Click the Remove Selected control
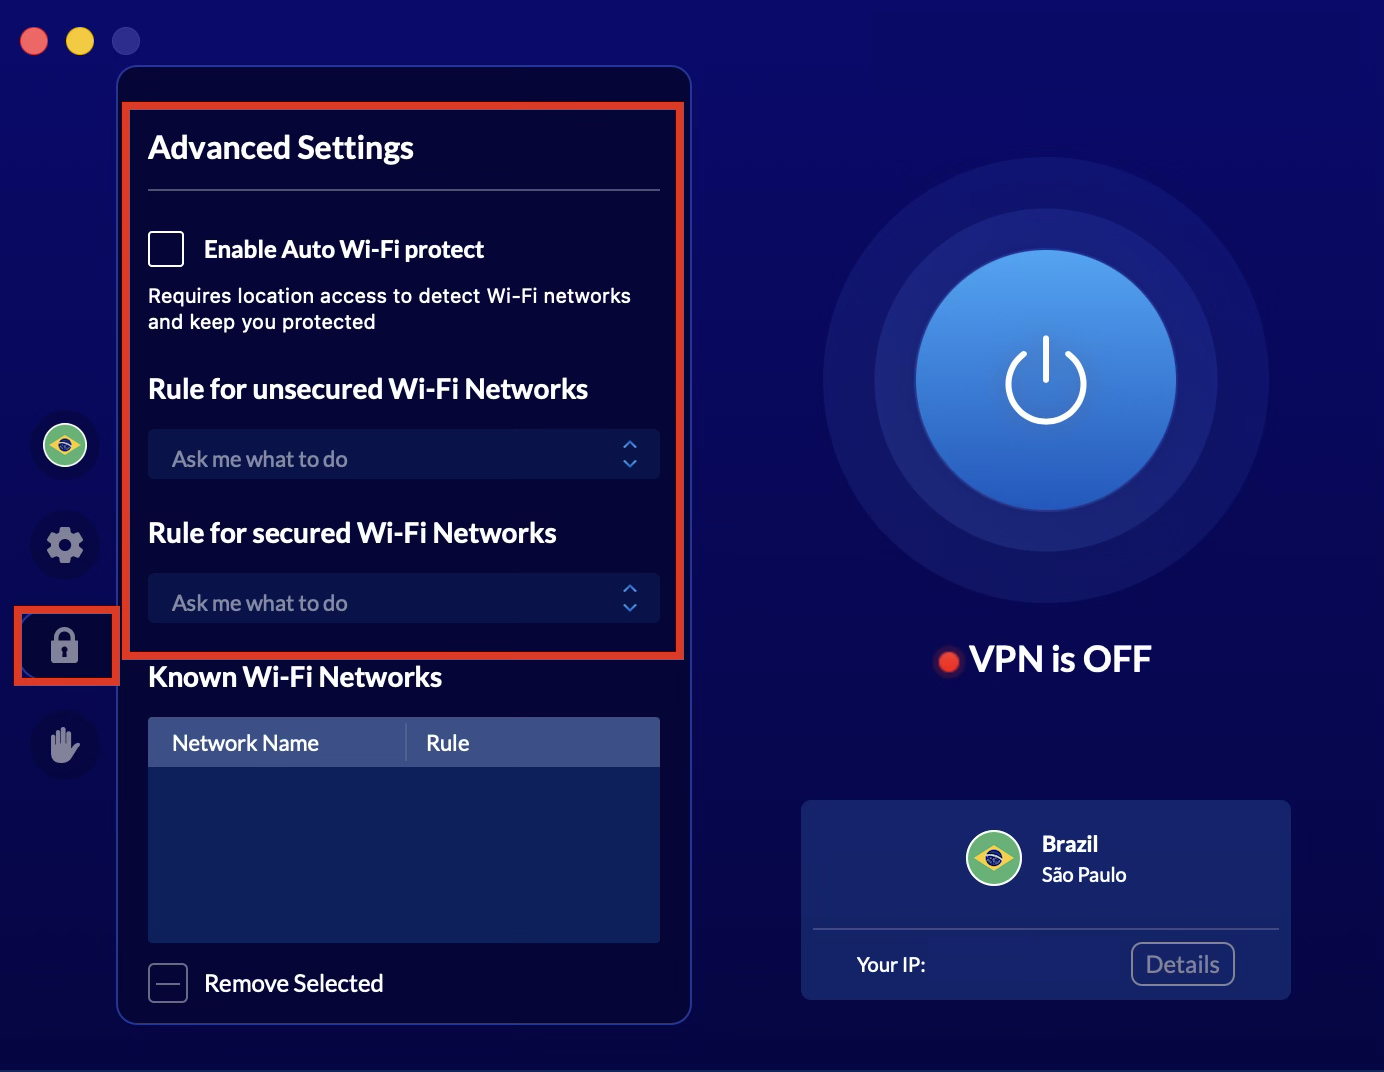 coord(293,983)
